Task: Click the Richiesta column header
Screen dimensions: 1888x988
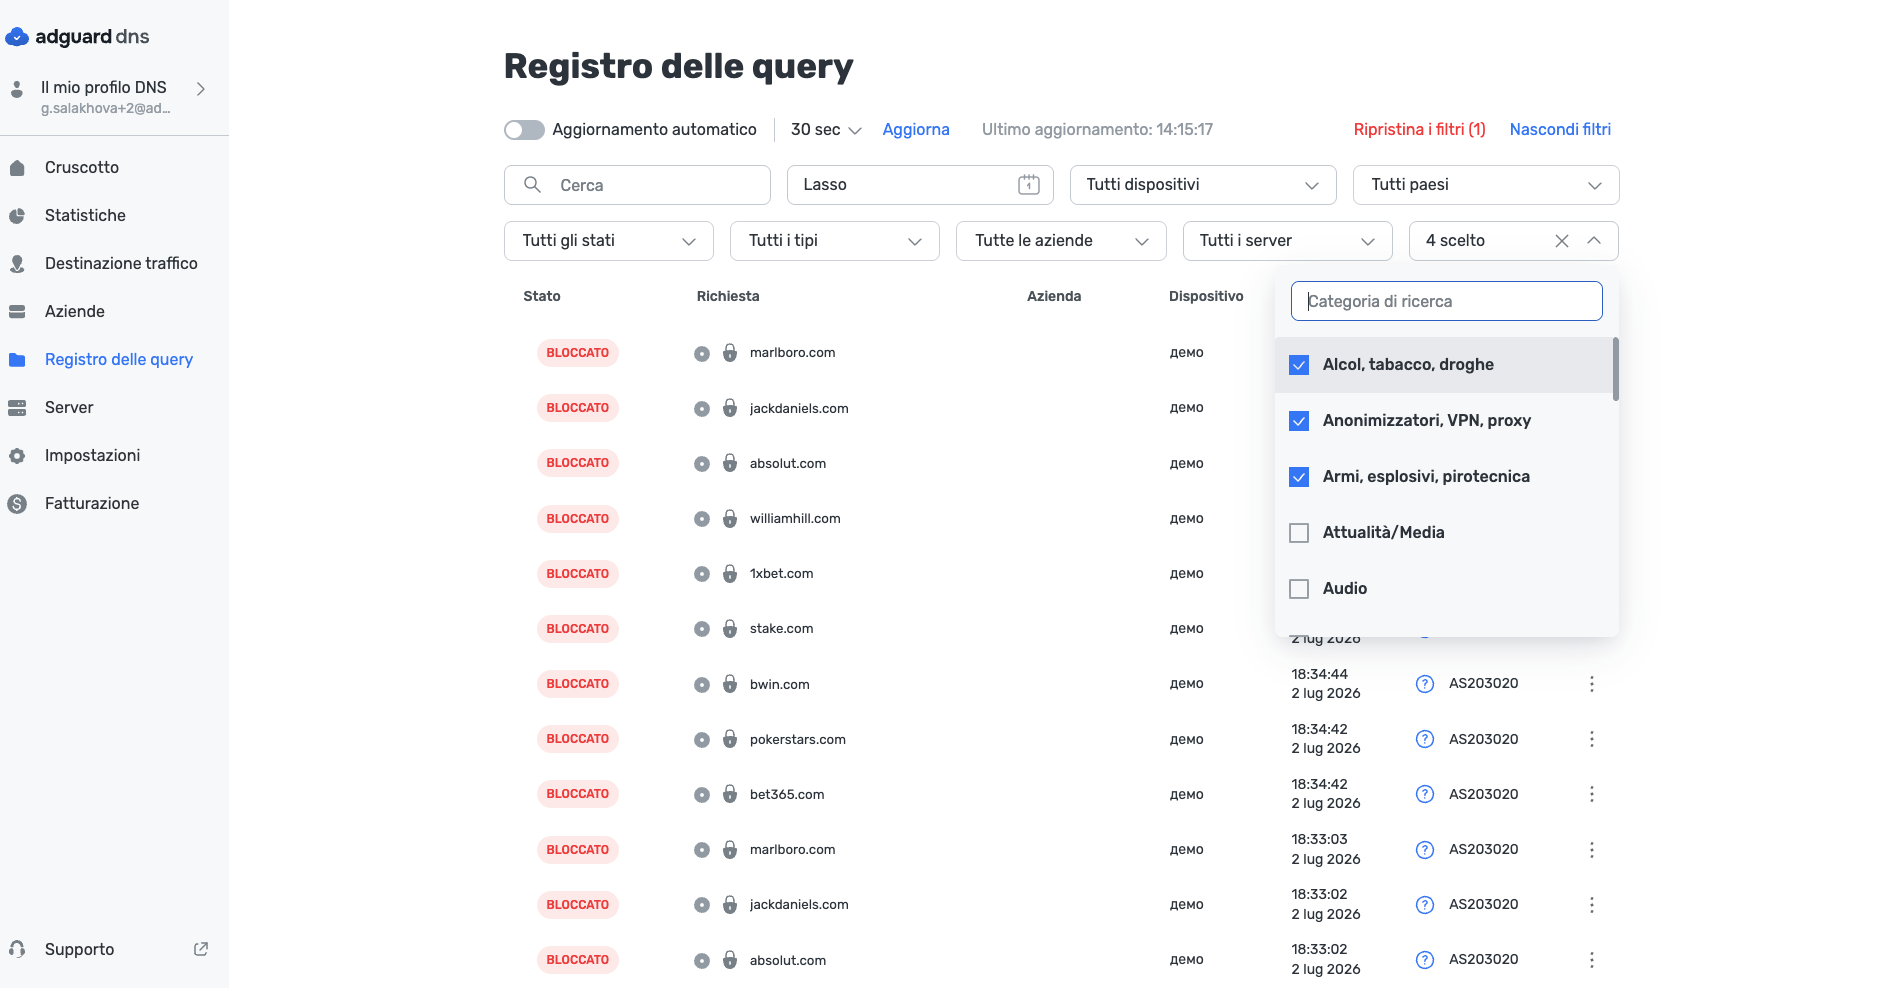Action: (x=728, y=296)
